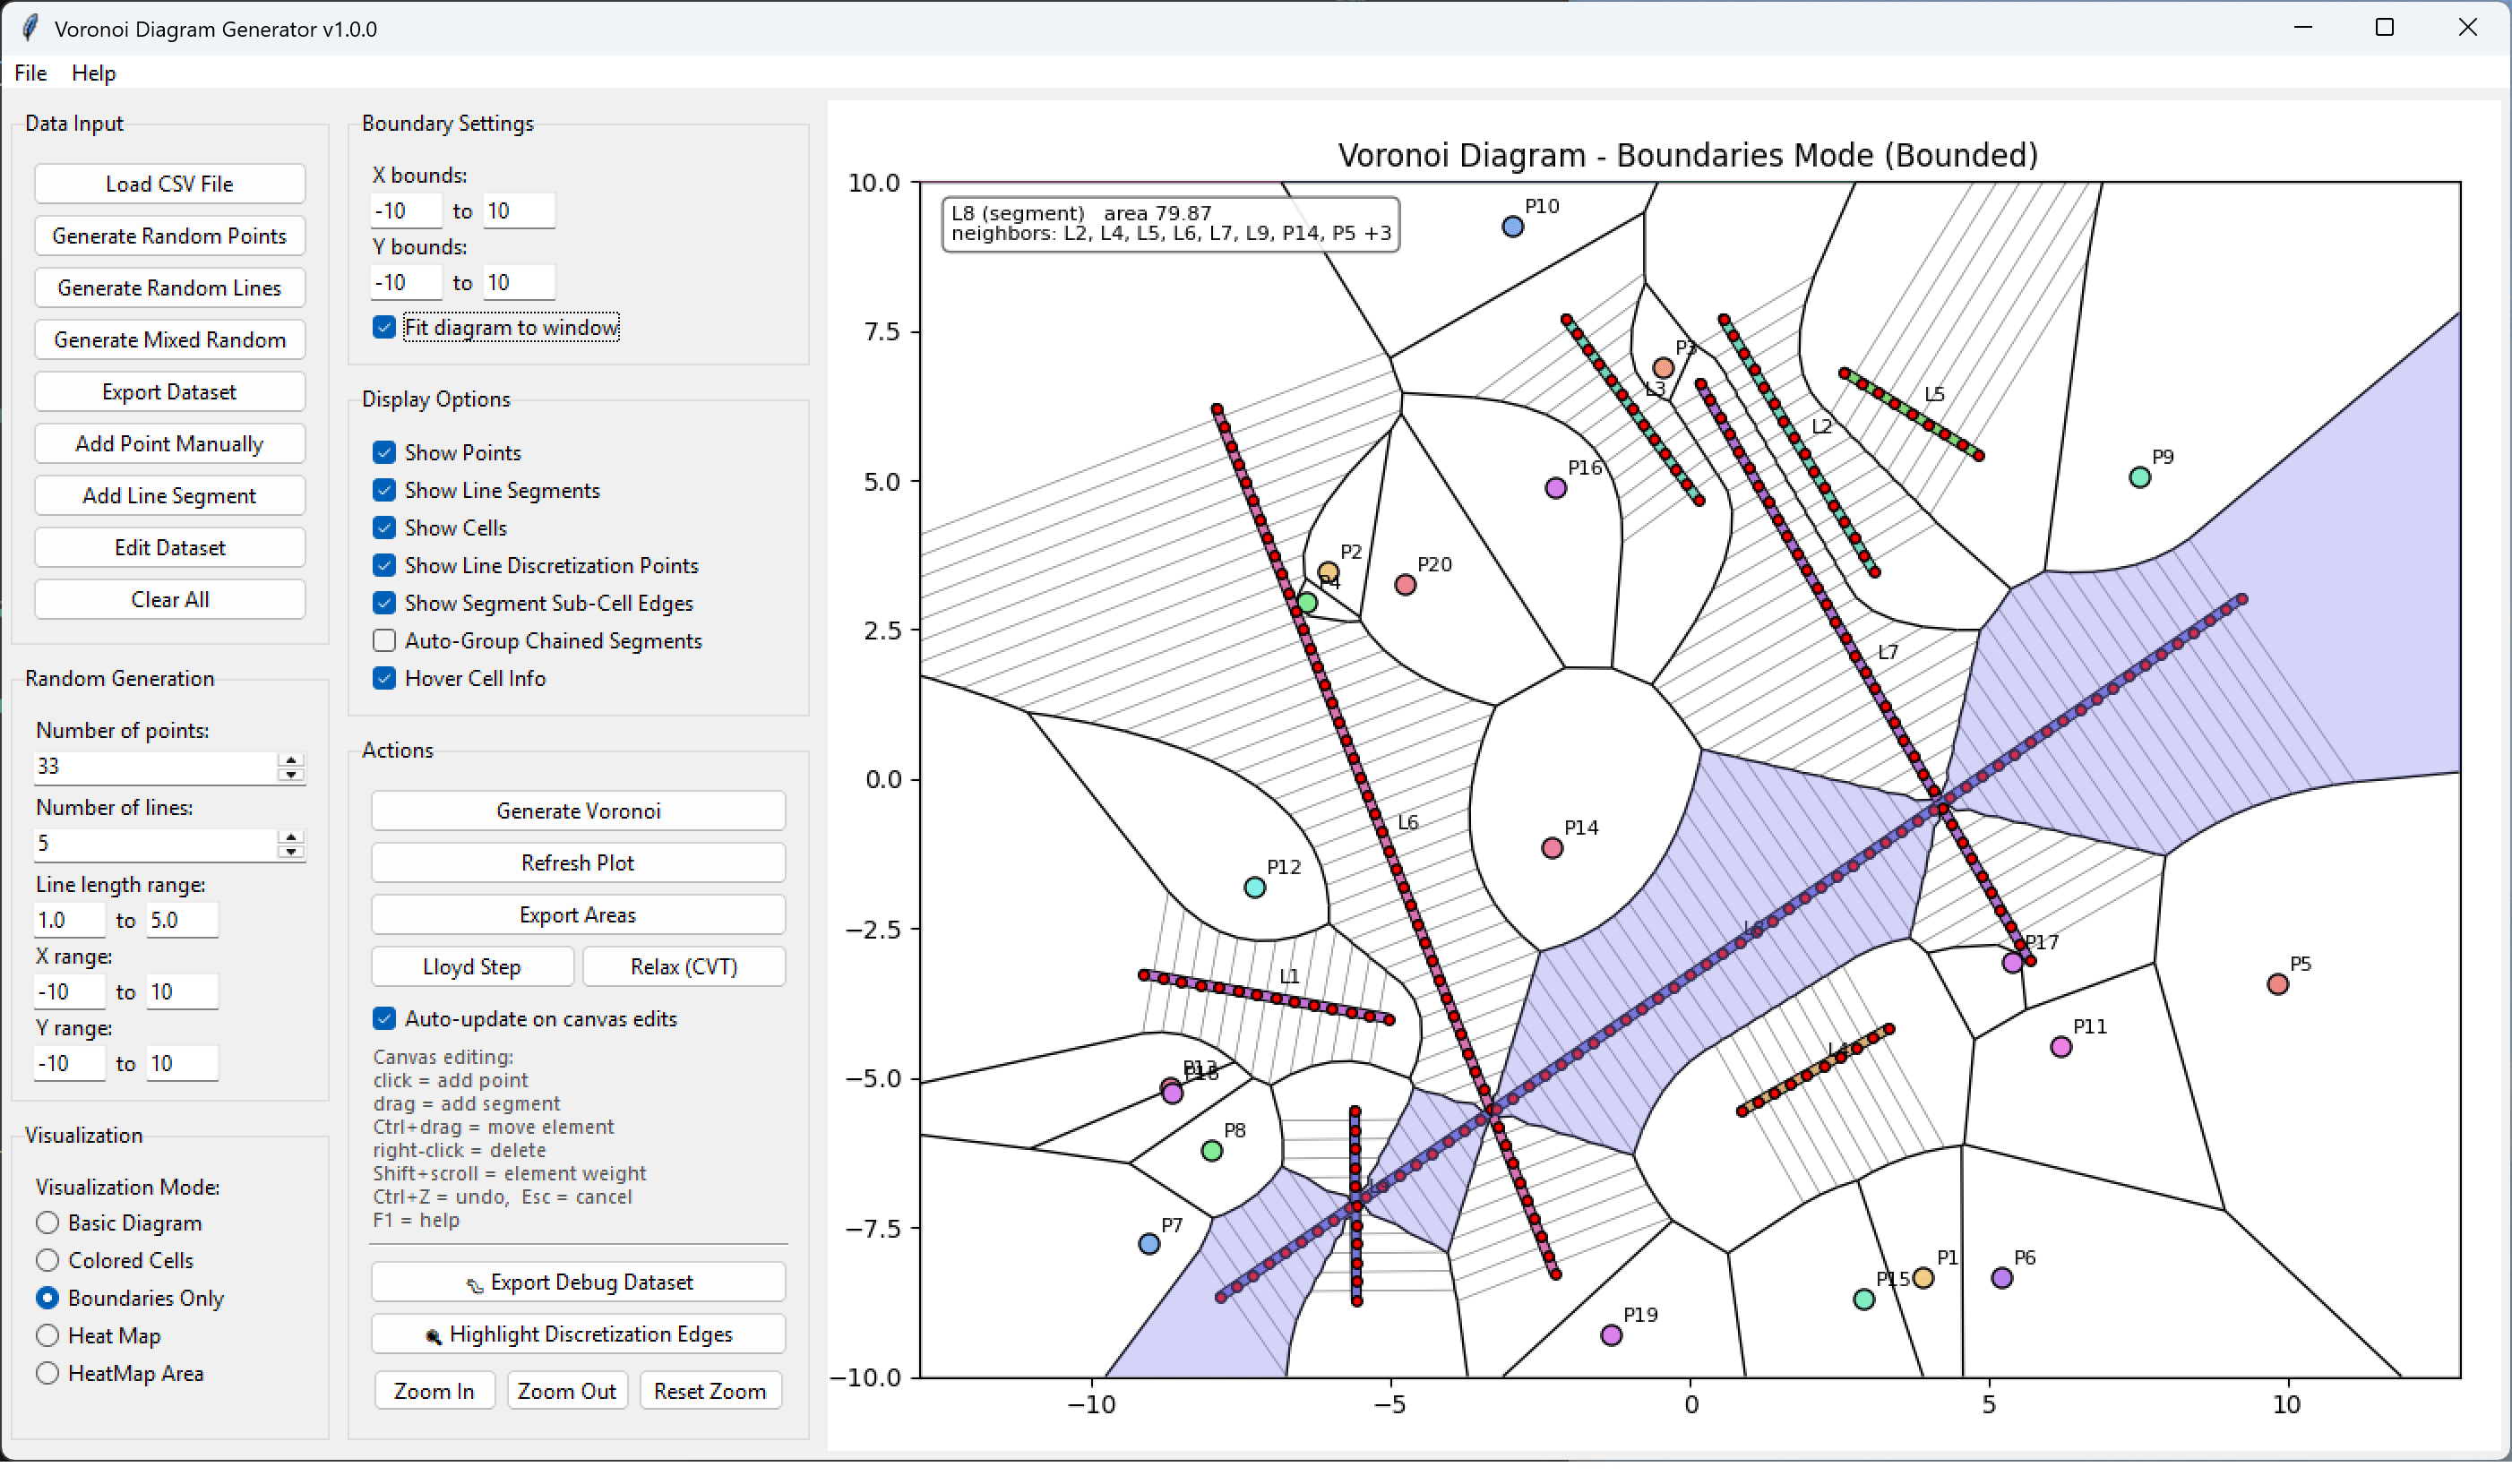Toggle Show Segment Sub-Cell Edges
This screenshot has width=2512, height=1484.
pos(384,603)
